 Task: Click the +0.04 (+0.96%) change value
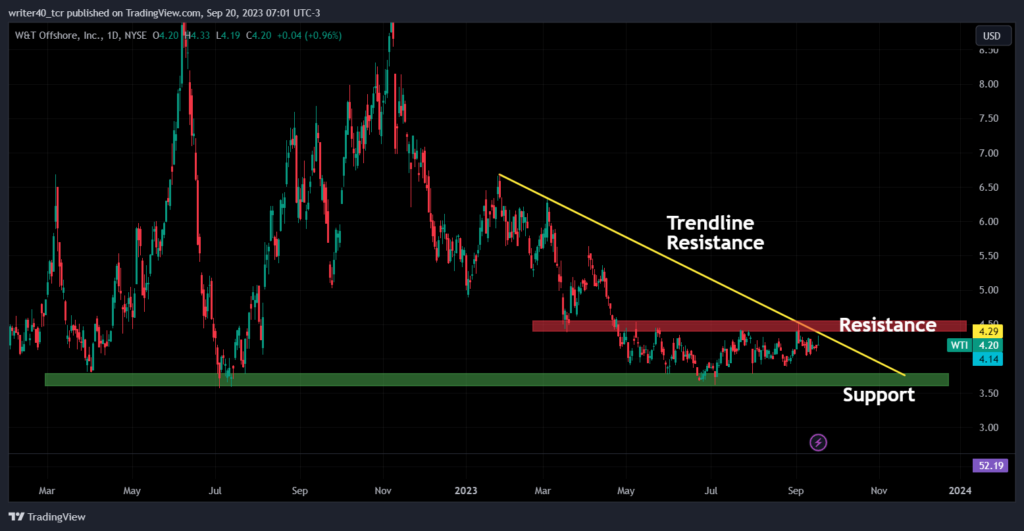tap(309, 35)
